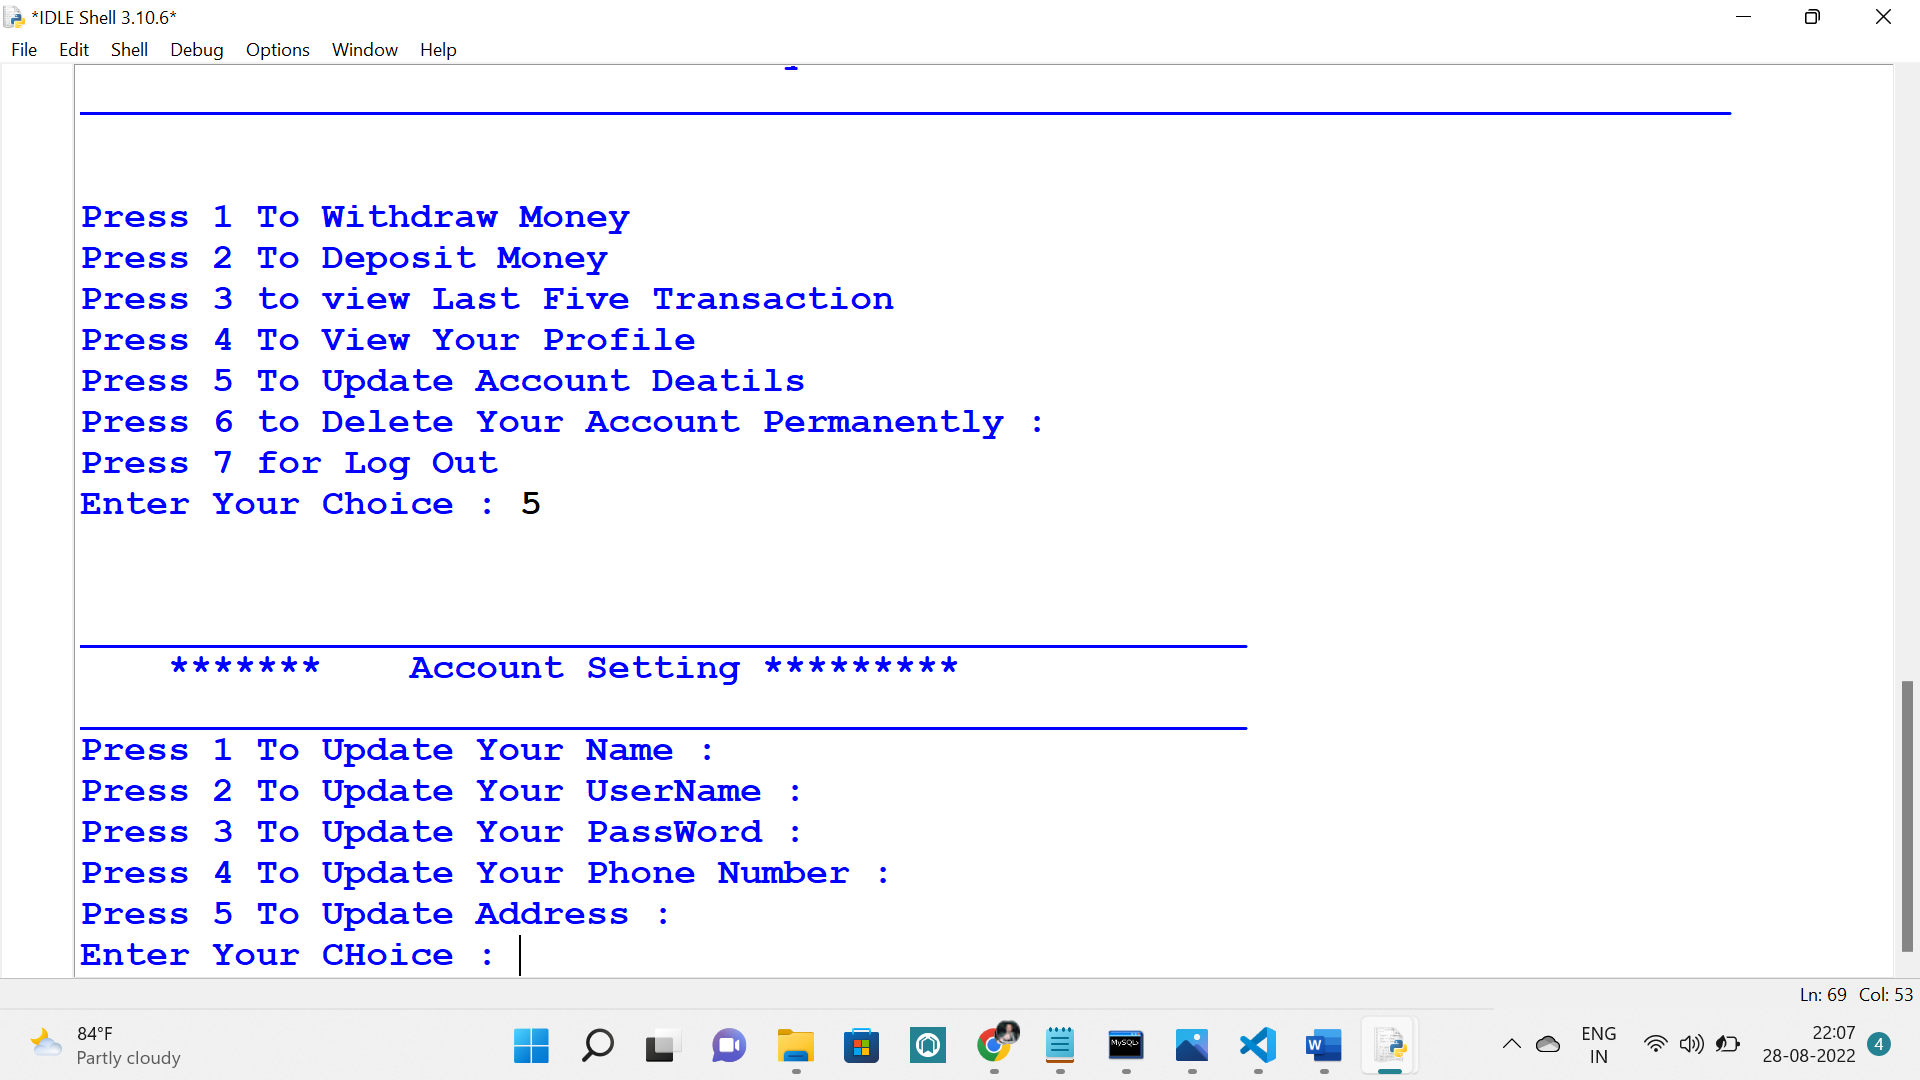This screenshot has width=1920, height=1080.
Task: Open the Options menu in IDLE
Action: [277, 49]
